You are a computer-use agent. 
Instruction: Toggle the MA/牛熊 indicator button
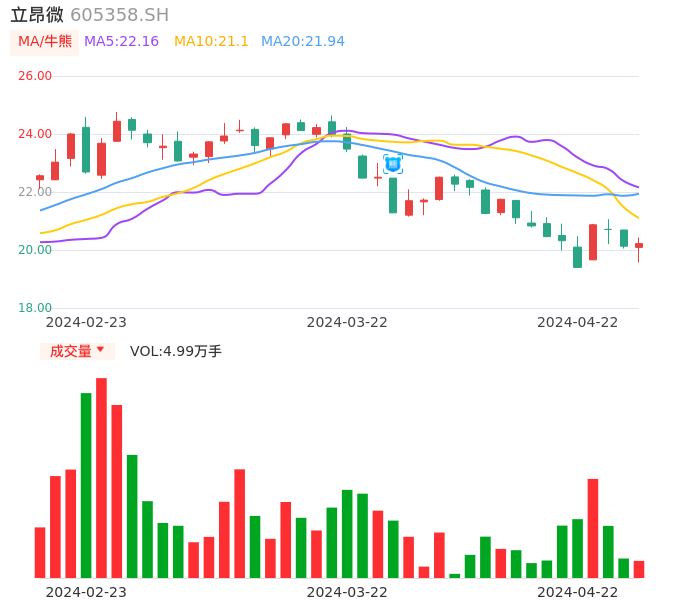45,42
